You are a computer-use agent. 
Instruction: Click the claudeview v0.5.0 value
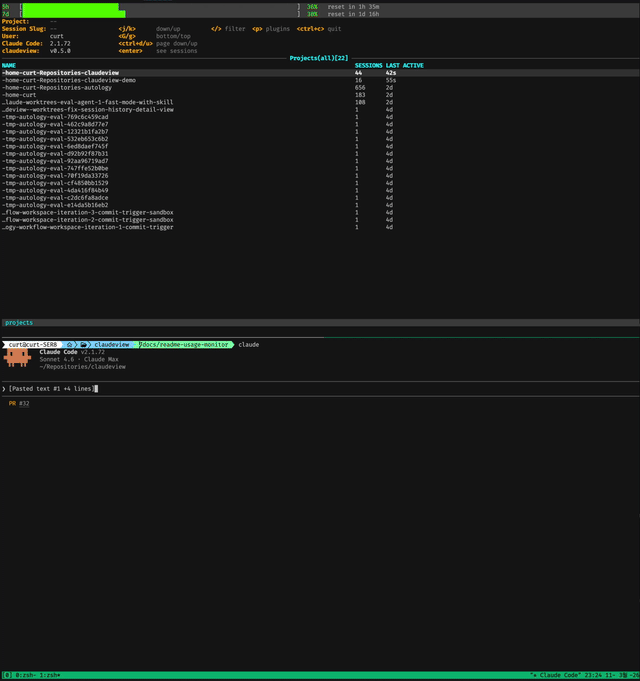[x=60, y=51]
